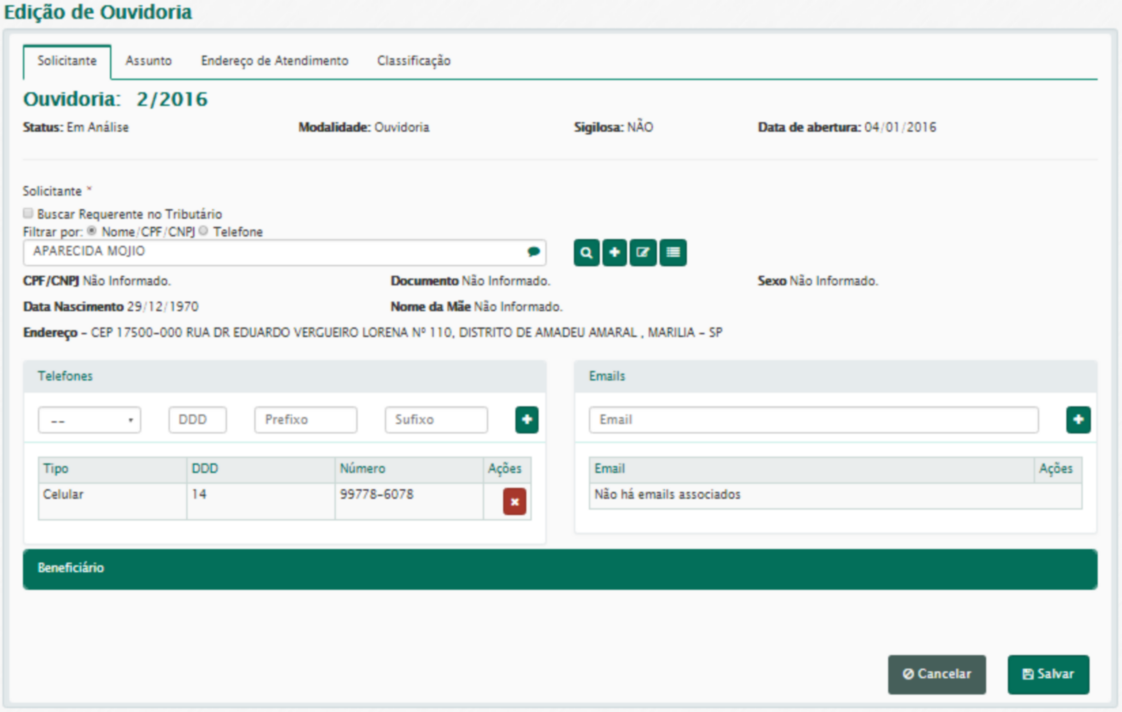The height and width of the screenshot is (712, 1122).
Task: Delete the Celular phone row with red X
Action: click(x=514, y=502)
